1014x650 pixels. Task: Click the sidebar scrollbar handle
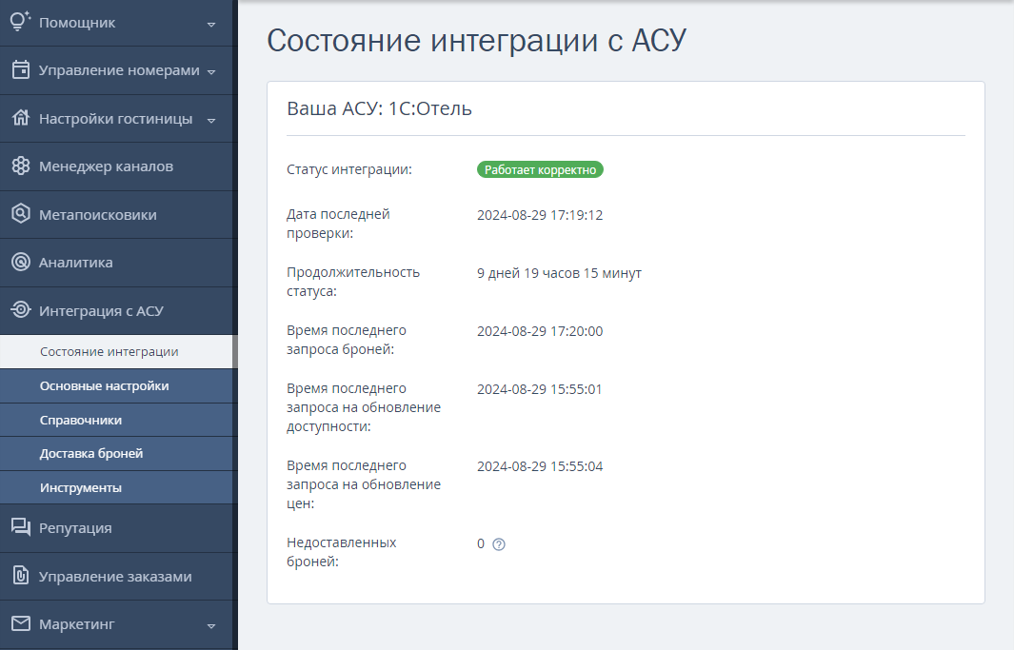tap(235, 352)
